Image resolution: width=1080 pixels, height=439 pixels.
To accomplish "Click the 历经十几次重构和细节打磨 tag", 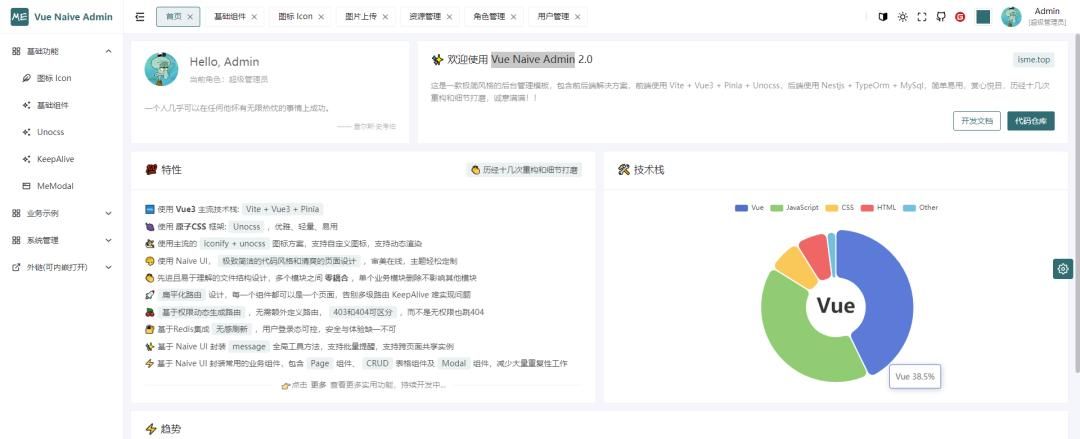I will point(524,170).
